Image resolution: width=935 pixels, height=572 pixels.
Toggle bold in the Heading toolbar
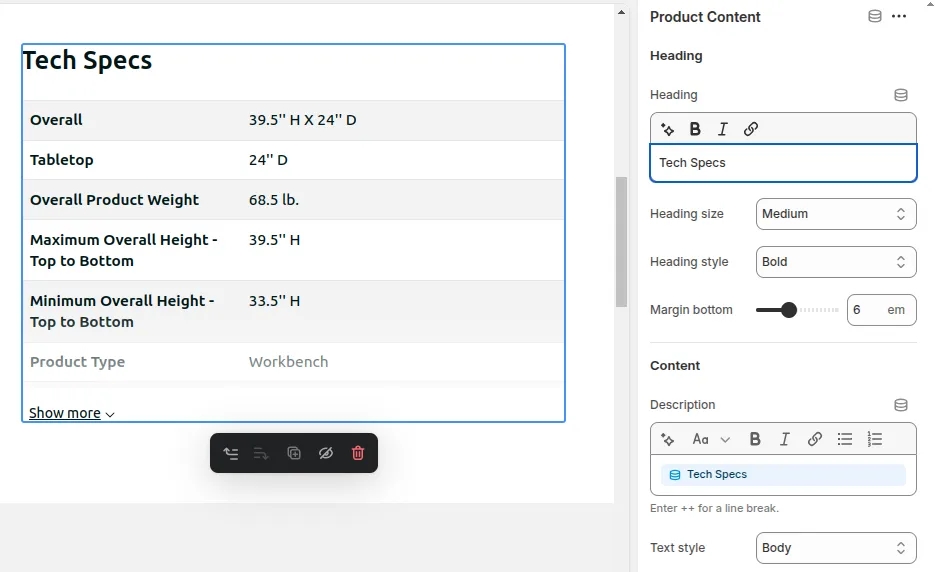[x=695, y=129]
